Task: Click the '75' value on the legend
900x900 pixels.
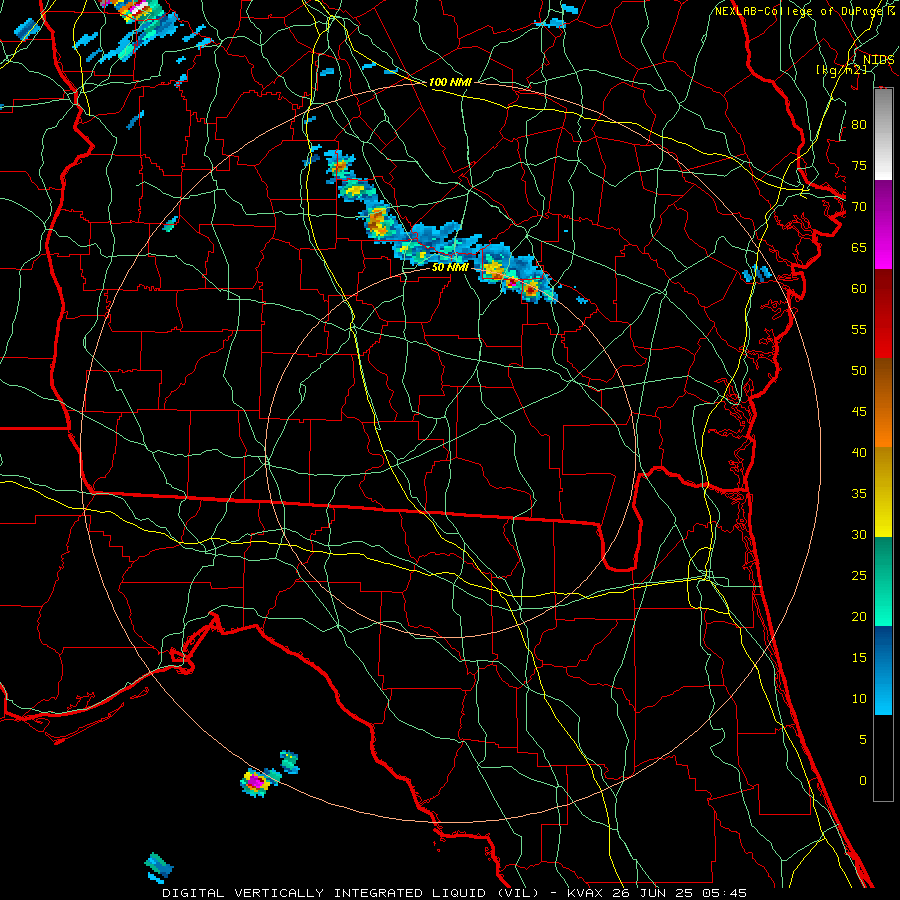Action: click(x=859, y=165)
